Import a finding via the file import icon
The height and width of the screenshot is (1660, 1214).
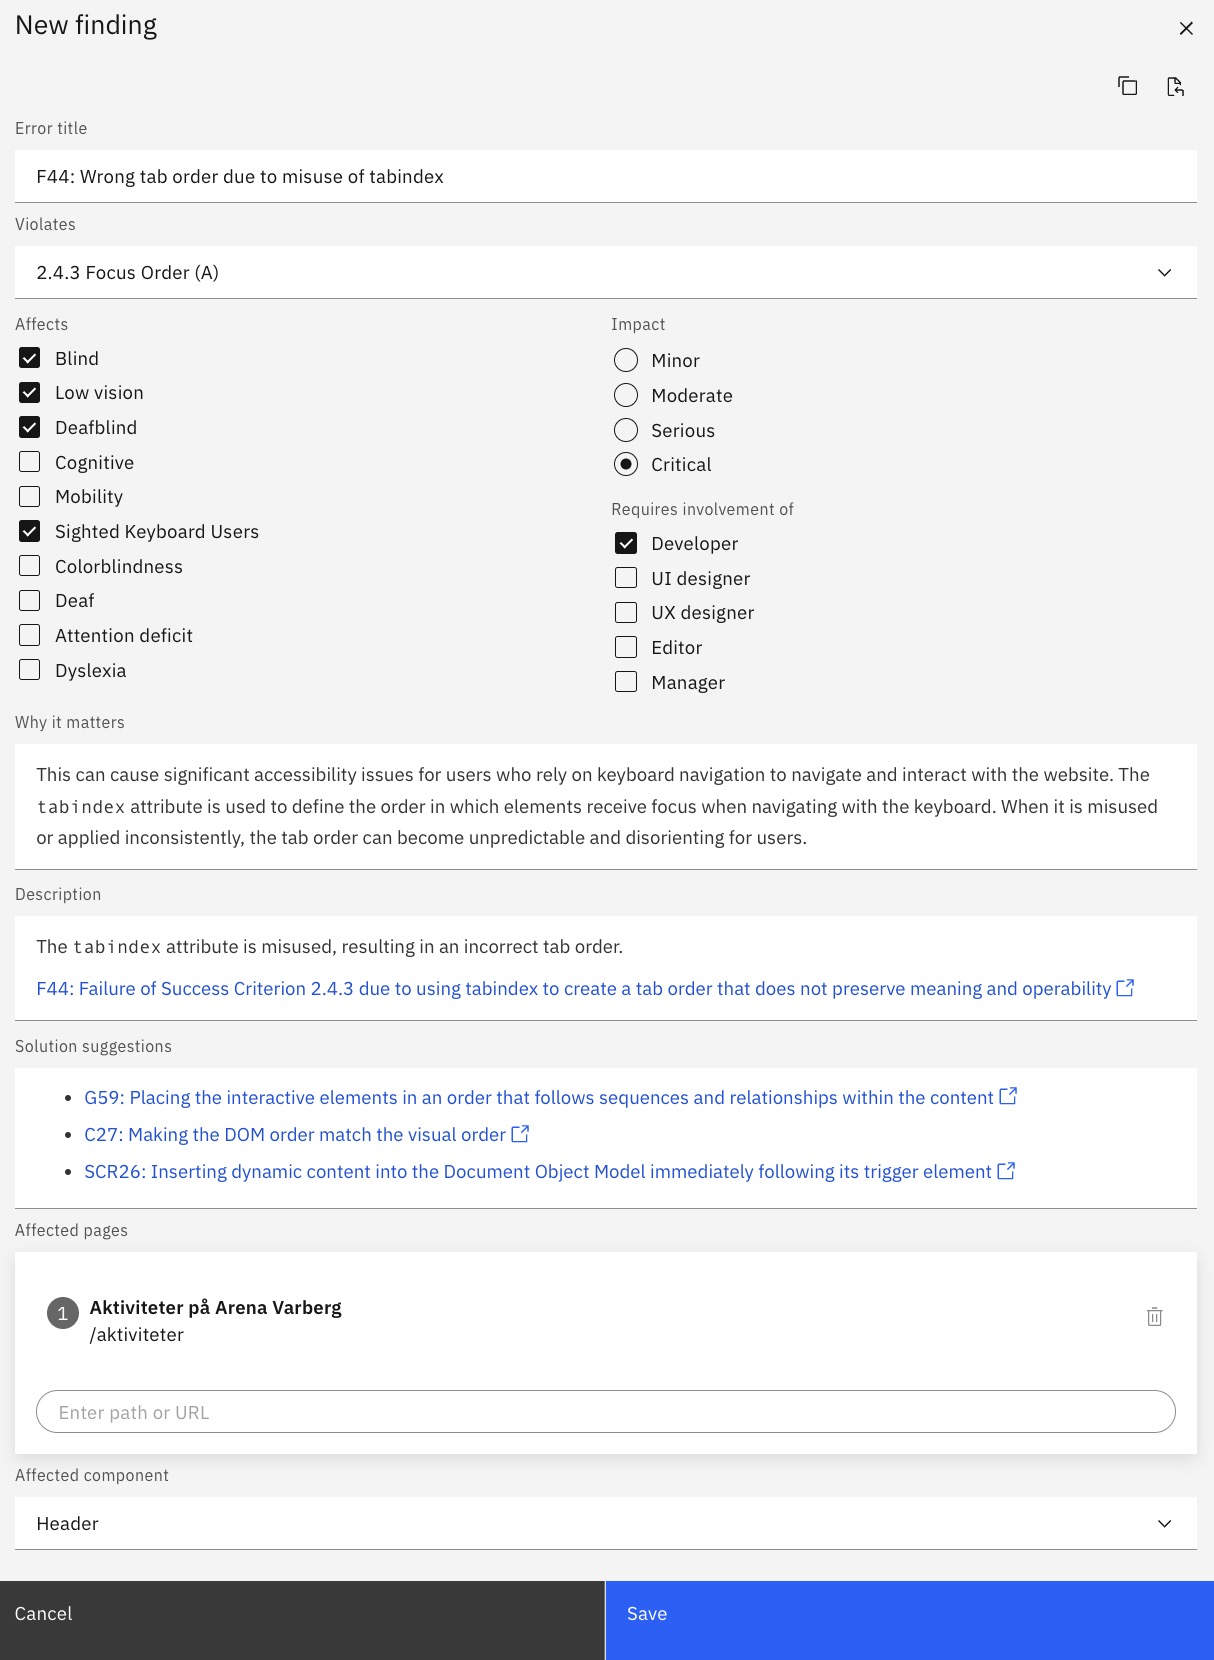[x=1176, y=87]
